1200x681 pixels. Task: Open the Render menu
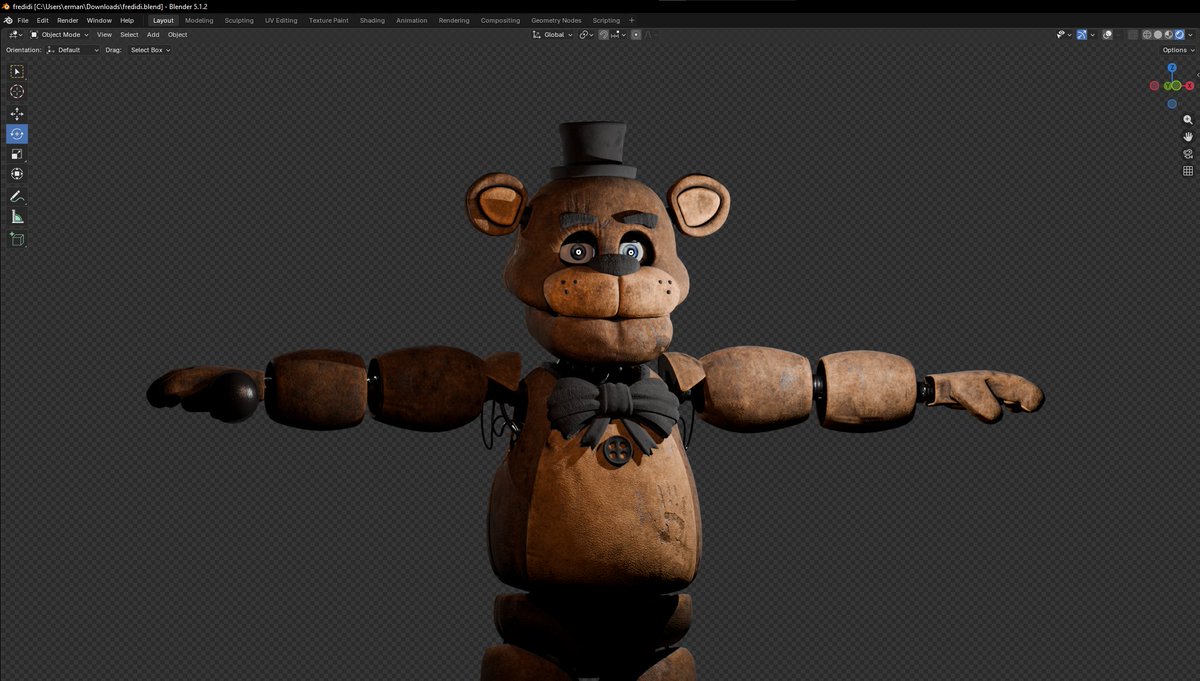pyautogui.click(x=68, y=20)
